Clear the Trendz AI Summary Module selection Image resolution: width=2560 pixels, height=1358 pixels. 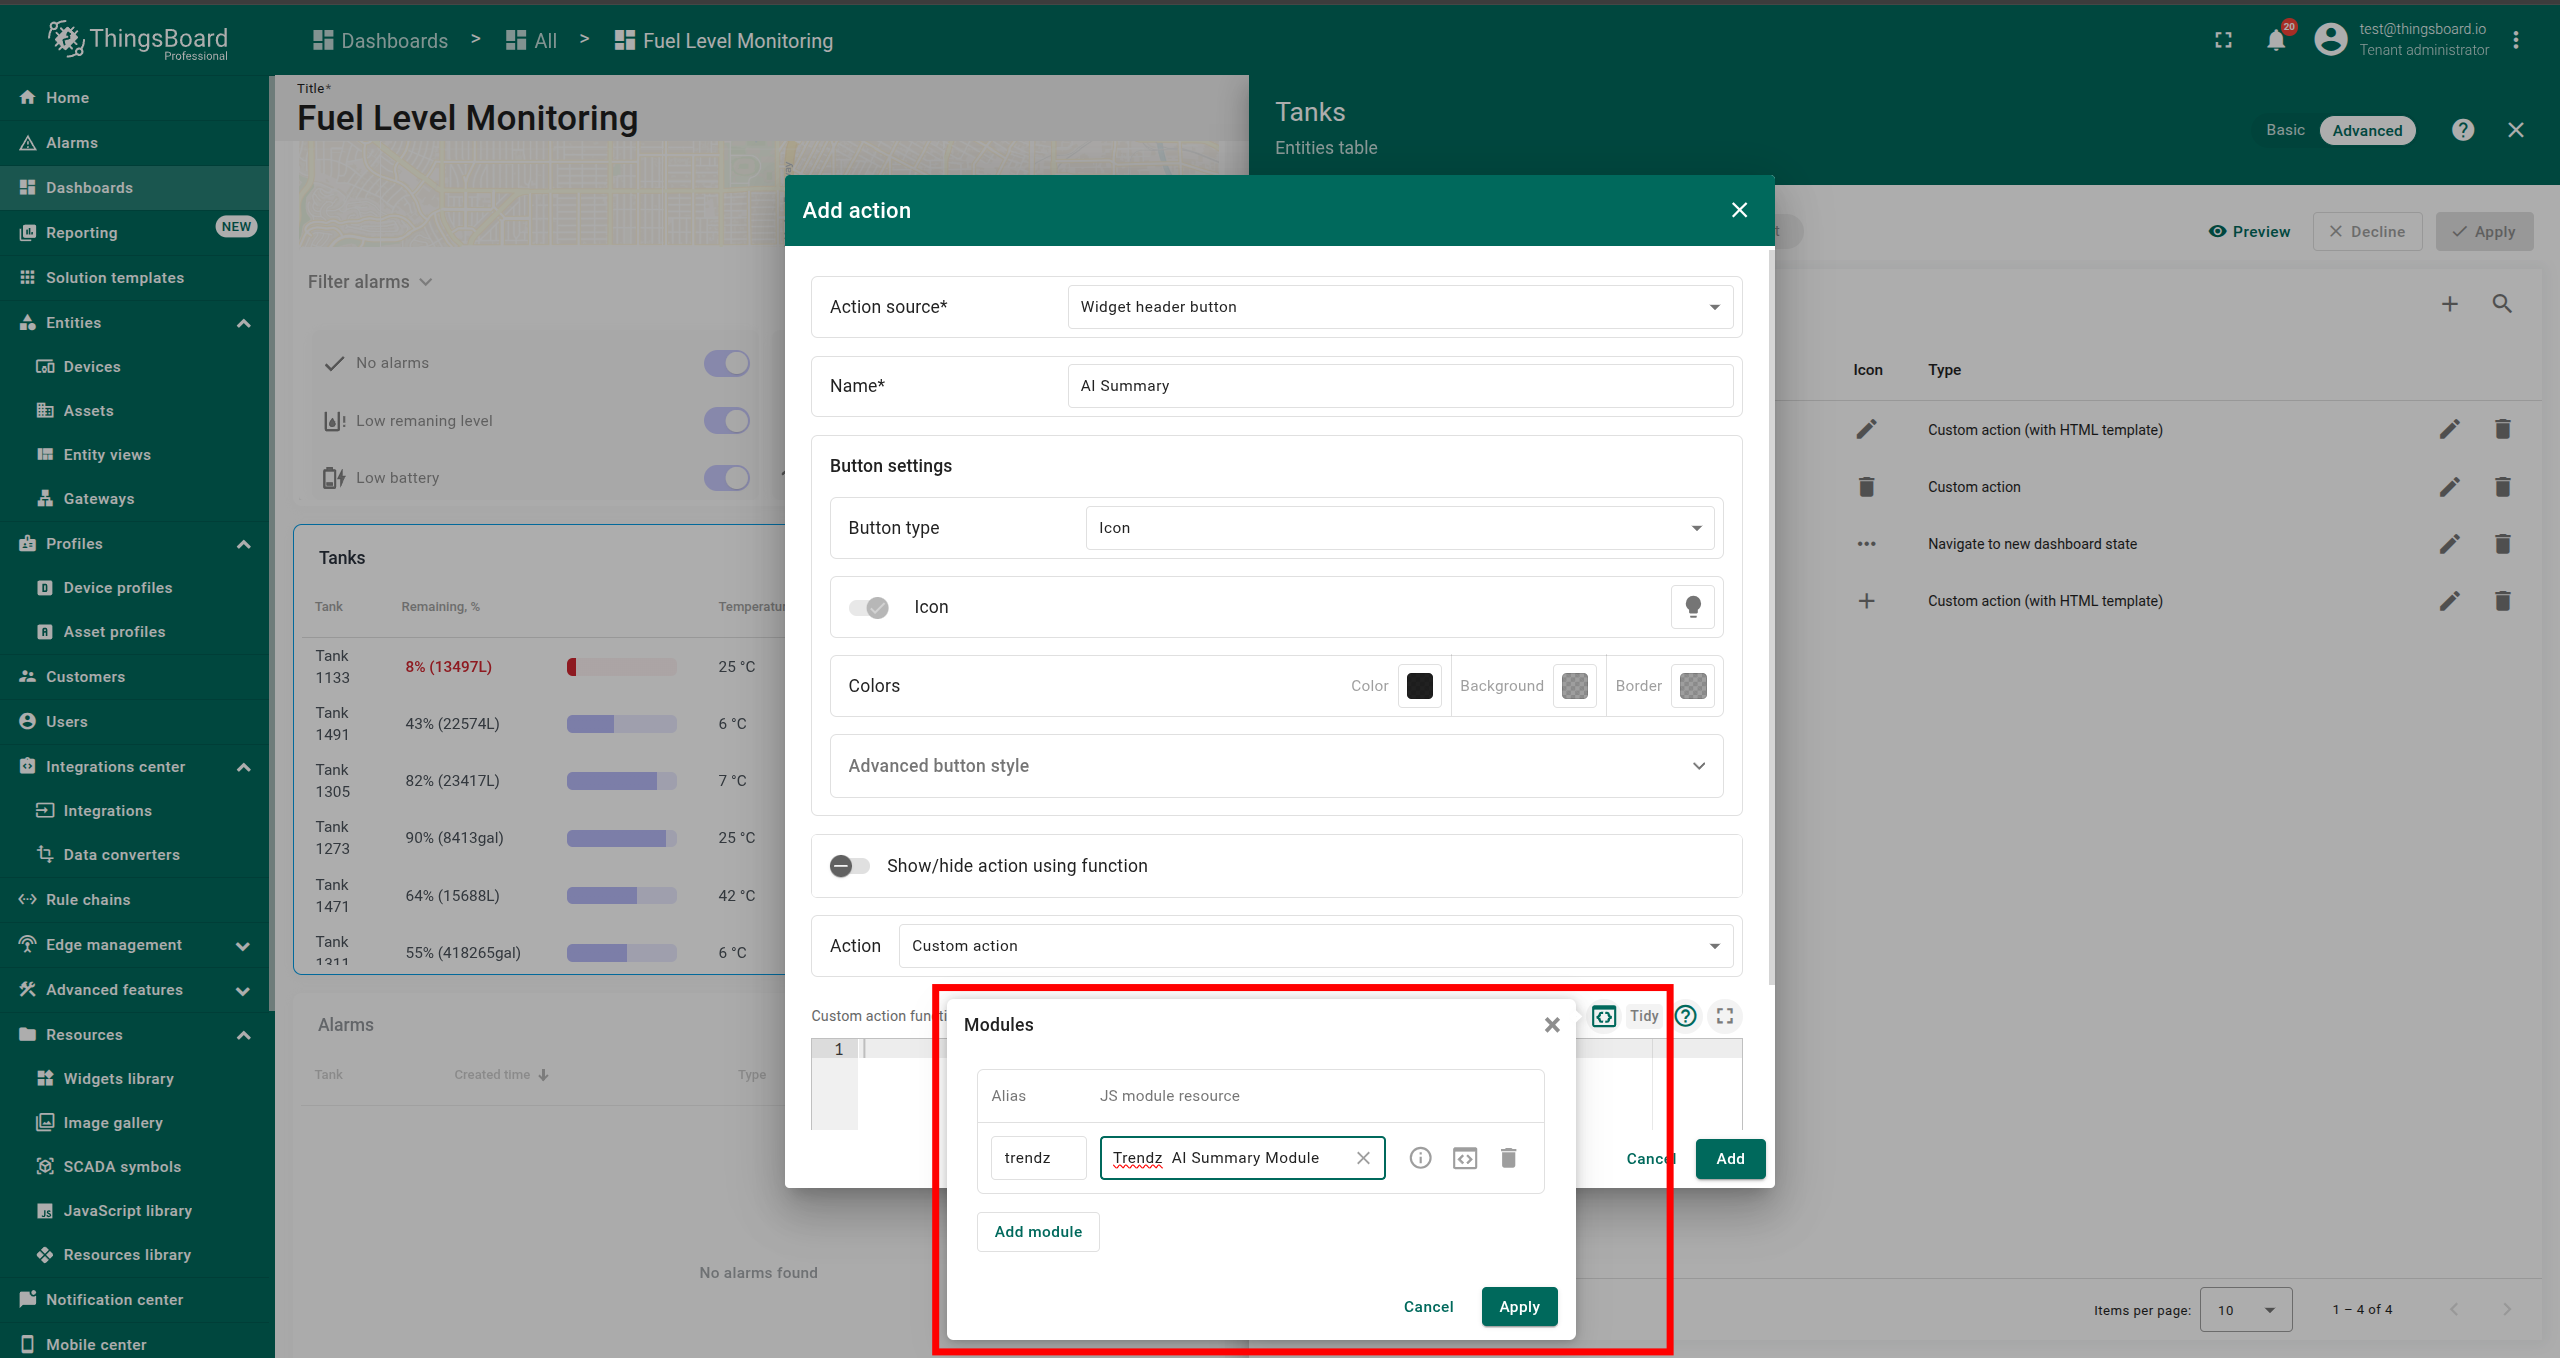1363,1158
